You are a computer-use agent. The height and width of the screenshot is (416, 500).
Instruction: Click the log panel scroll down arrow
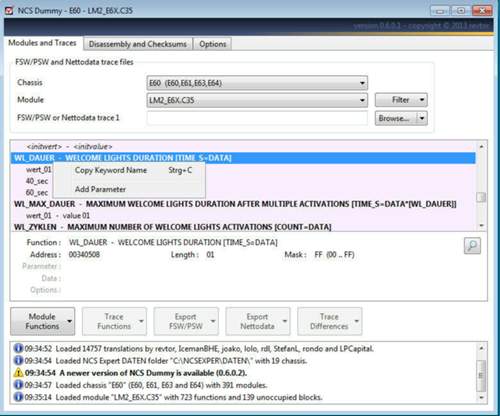click(481, 397)
